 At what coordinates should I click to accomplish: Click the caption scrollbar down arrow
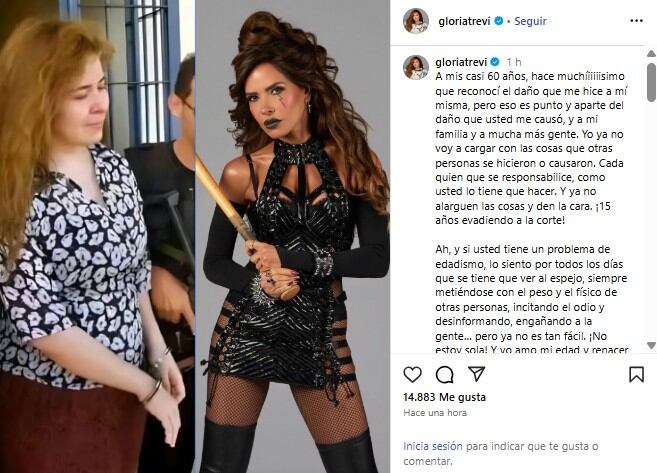point(651,345)
